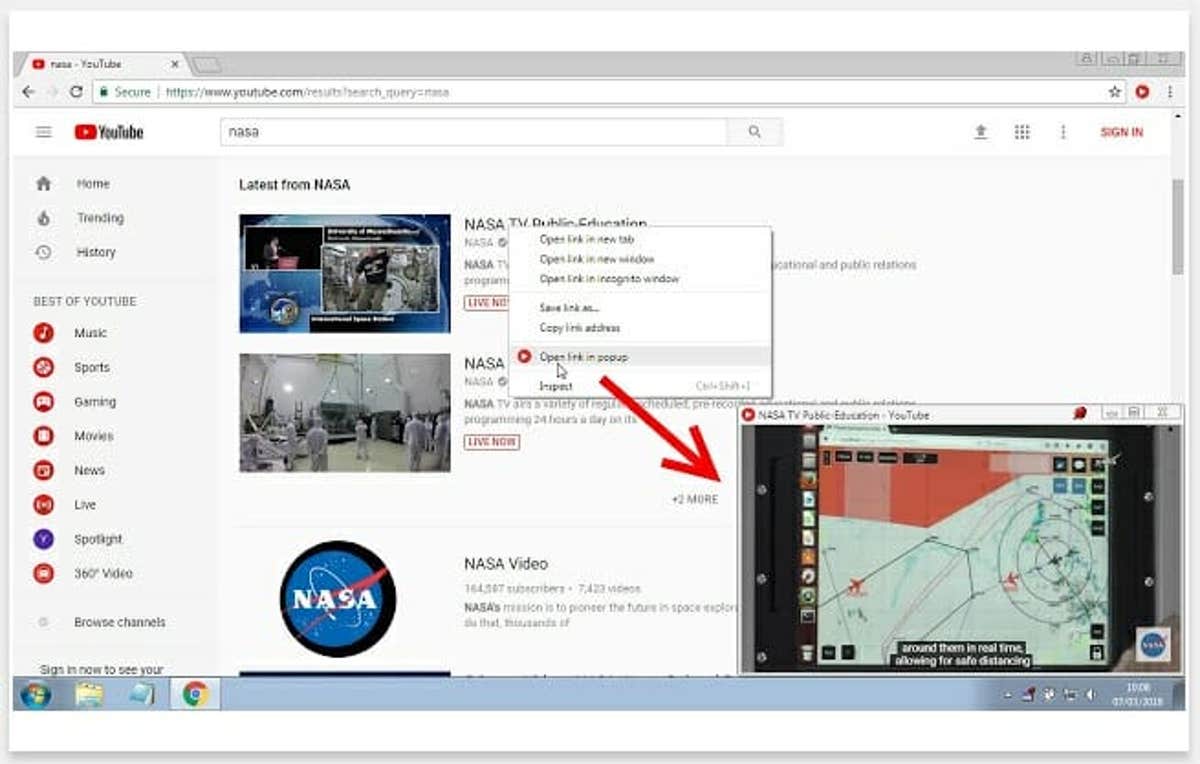Screen dimensions: 1200x764
Task: Toggle the sidebar with the hamburger icon
Action: tap(43, 131)
